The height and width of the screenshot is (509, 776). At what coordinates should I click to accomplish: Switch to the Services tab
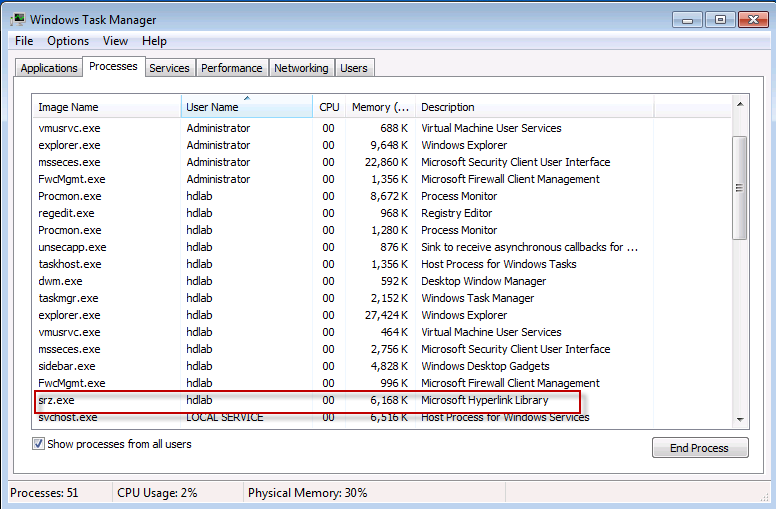coord(169,68)
